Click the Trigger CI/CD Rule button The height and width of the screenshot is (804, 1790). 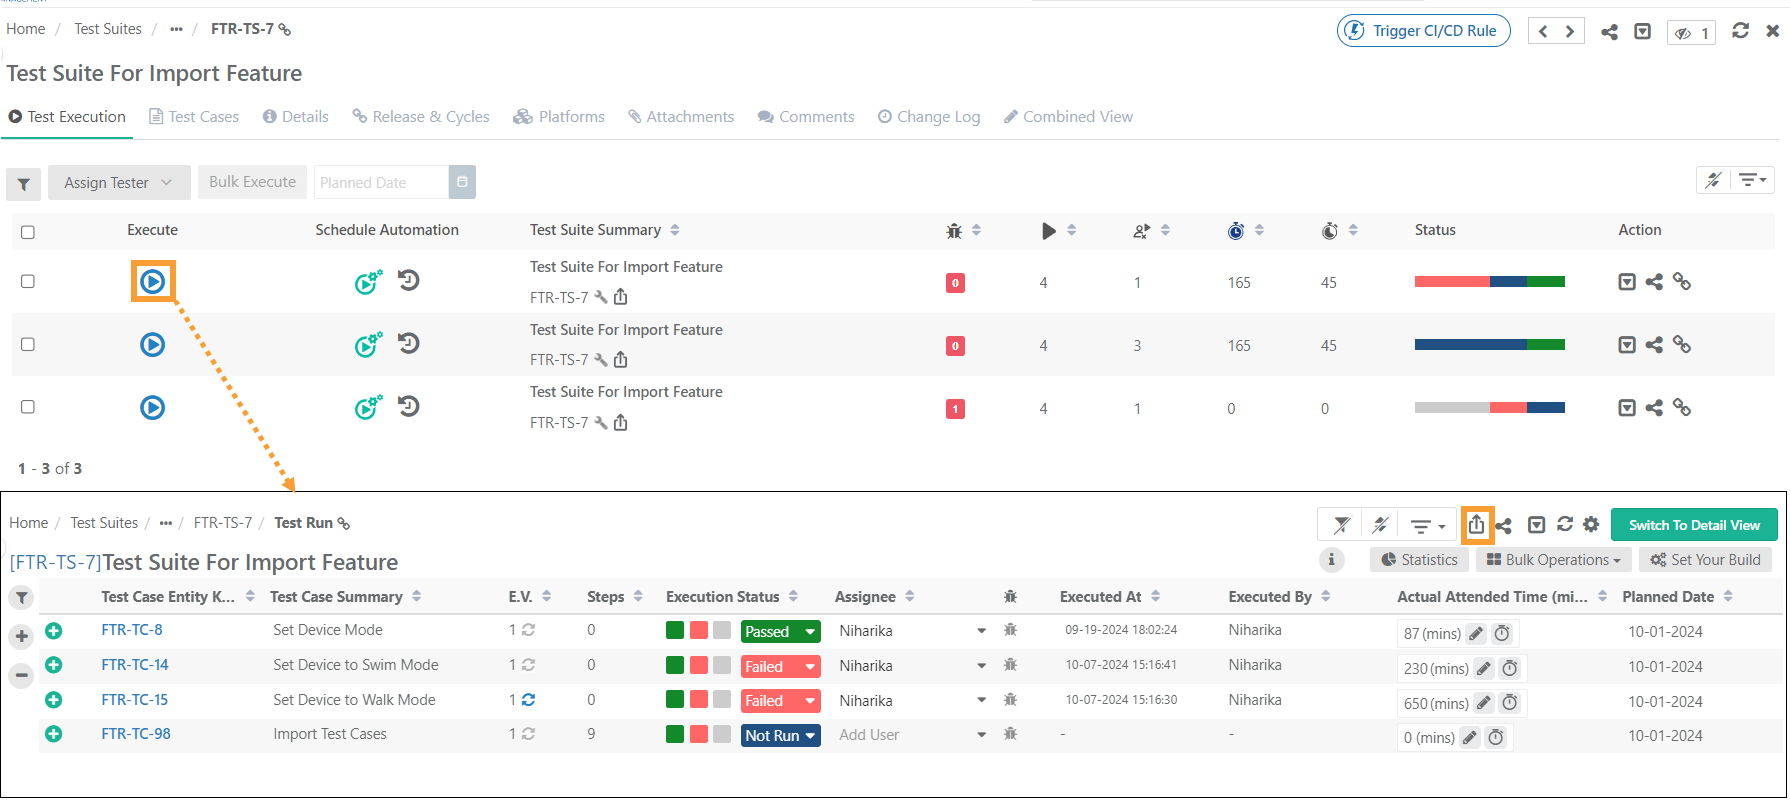pyautogui.click(x=1423, y=31)
